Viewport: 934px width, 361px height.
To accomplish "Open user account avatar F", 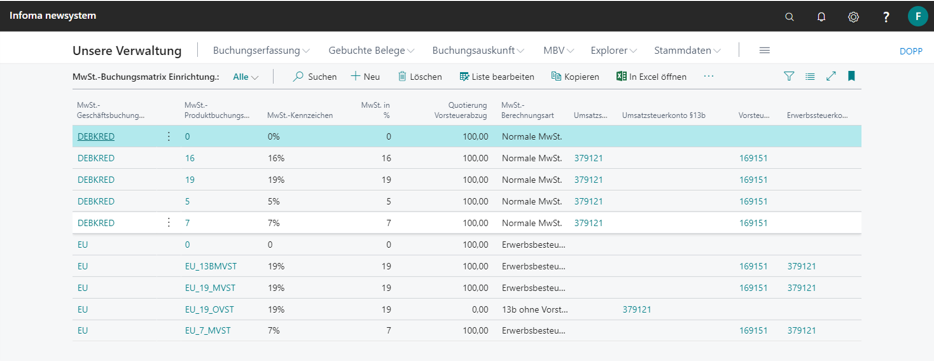I will (917, 16).
